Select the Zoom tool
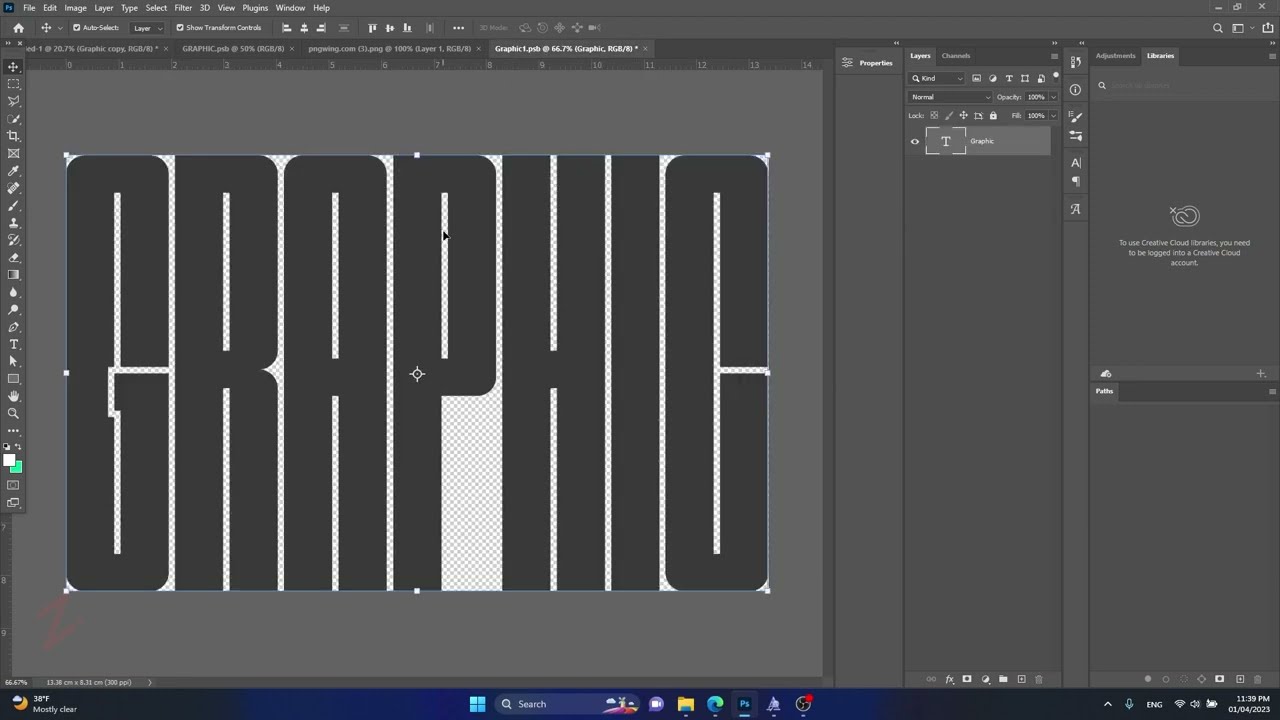 pyautogui.click(x=14, y=413)
